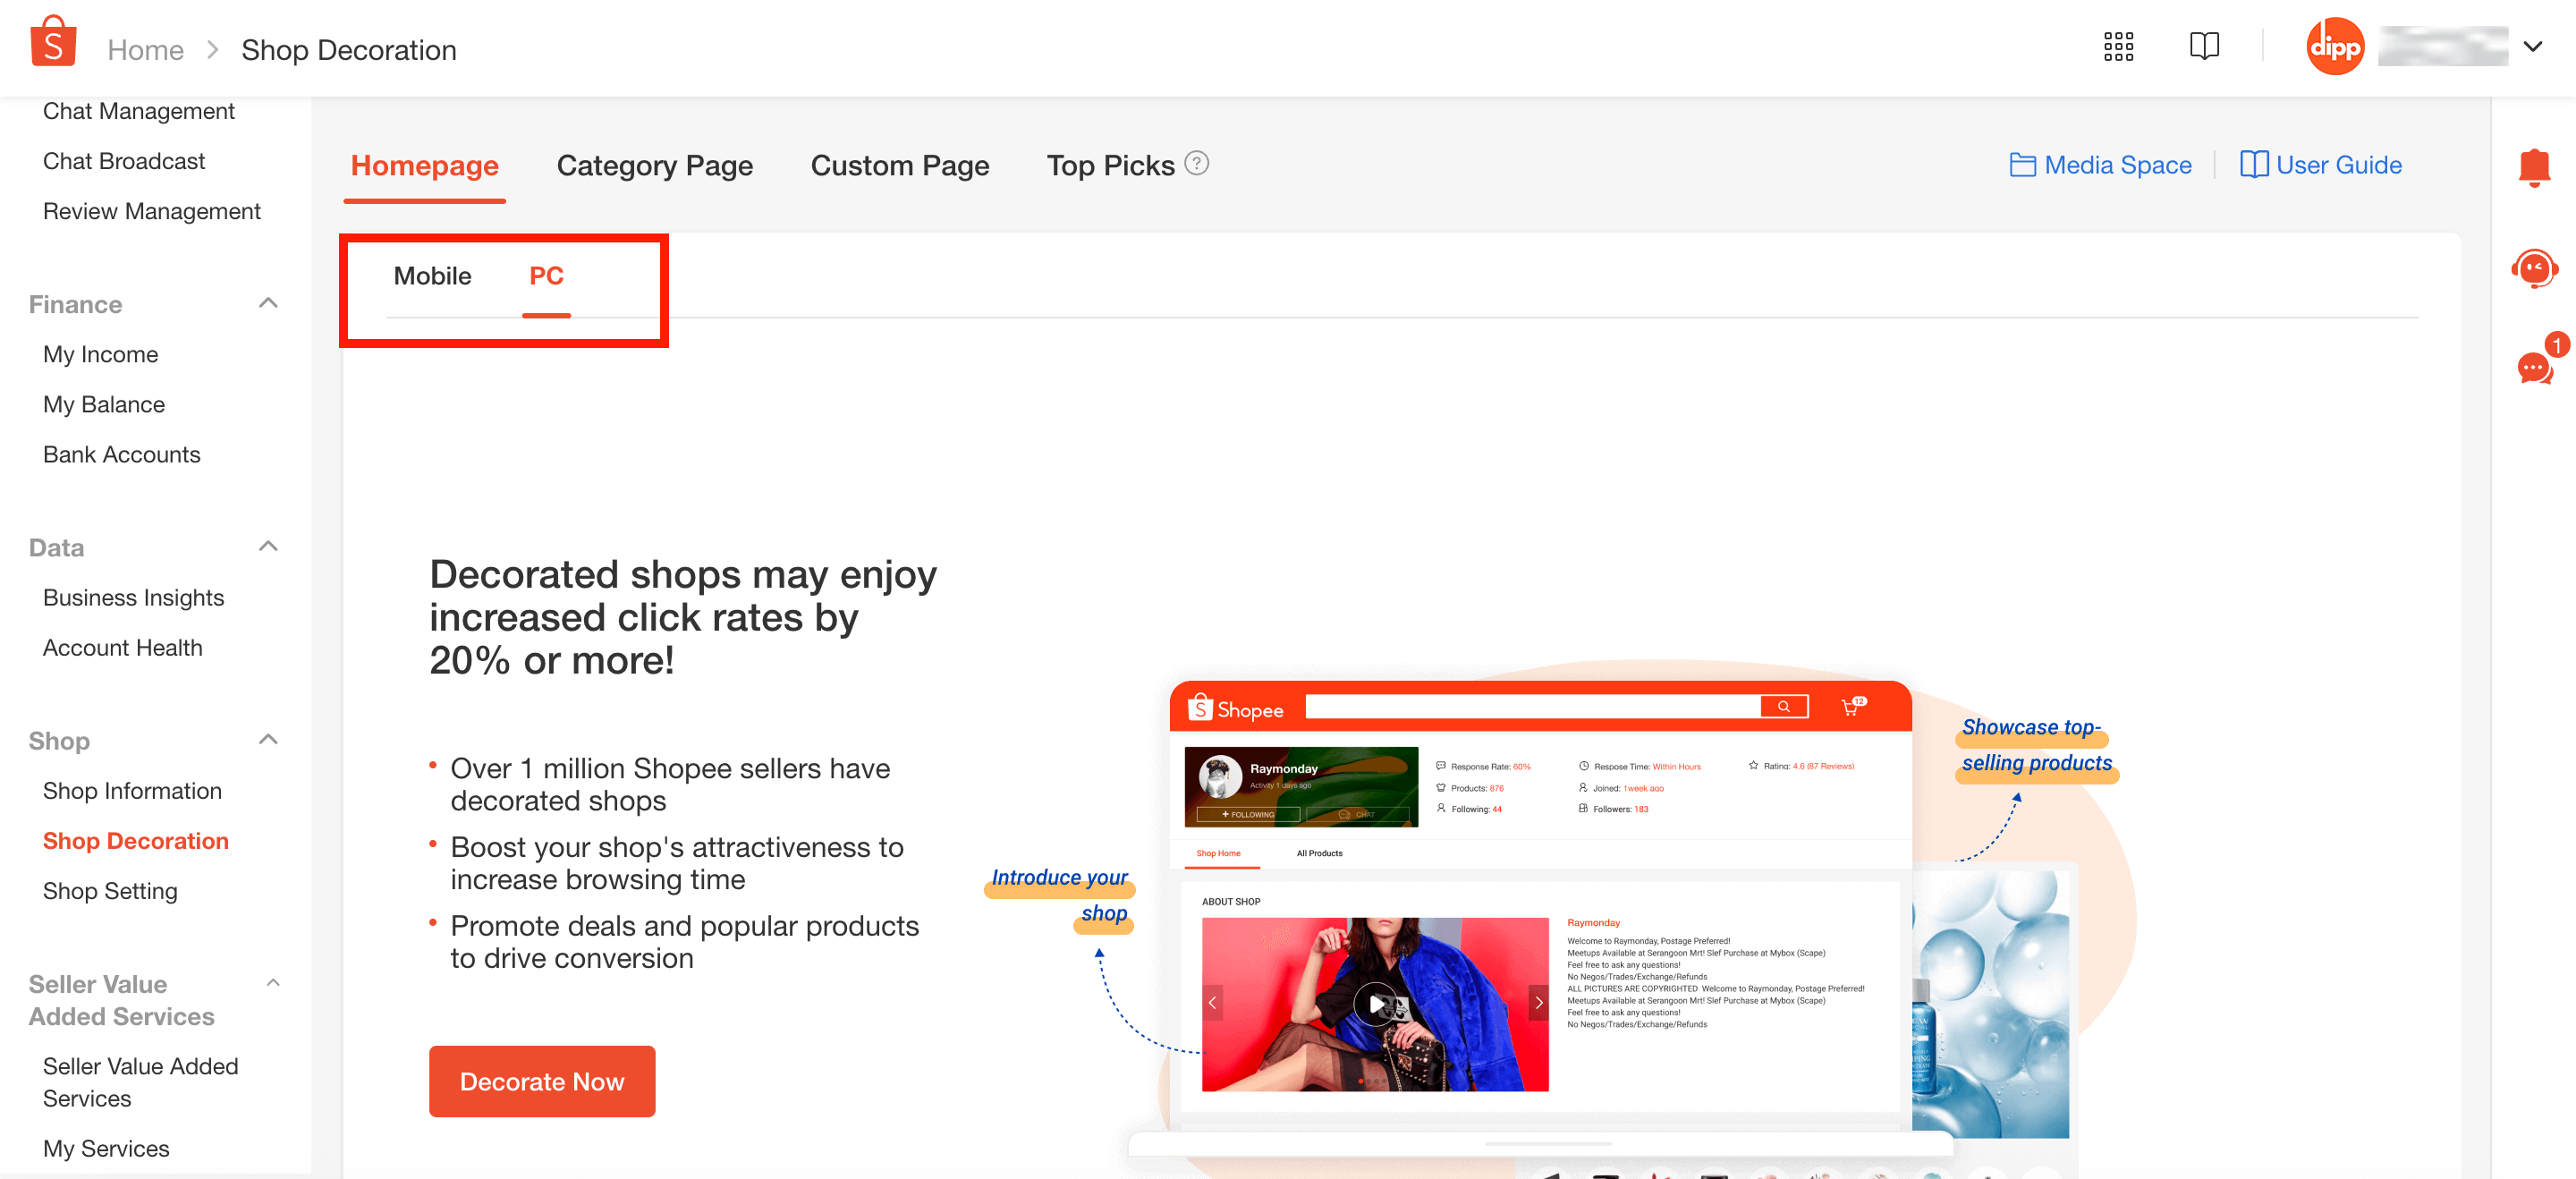This screenshot has height=1179, width=2576.
Task: Click the question mark icon beside Top Picks
Action: point(1197,163)
